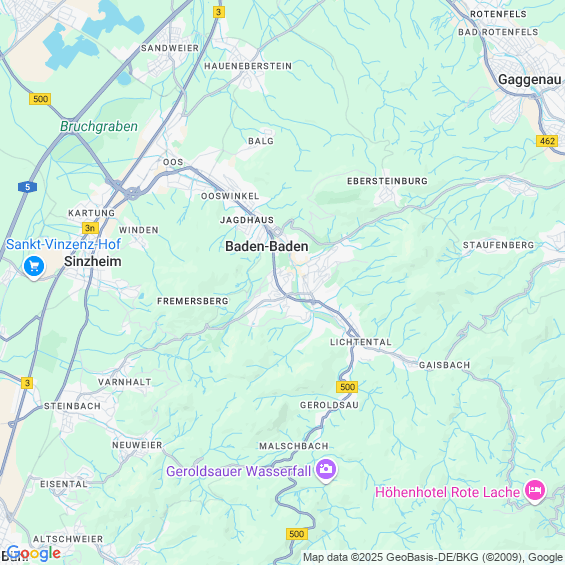Viewport: 565px width, 565px height.
Task: Click the Ebersteinburg district label
Action: coord(387,181)
